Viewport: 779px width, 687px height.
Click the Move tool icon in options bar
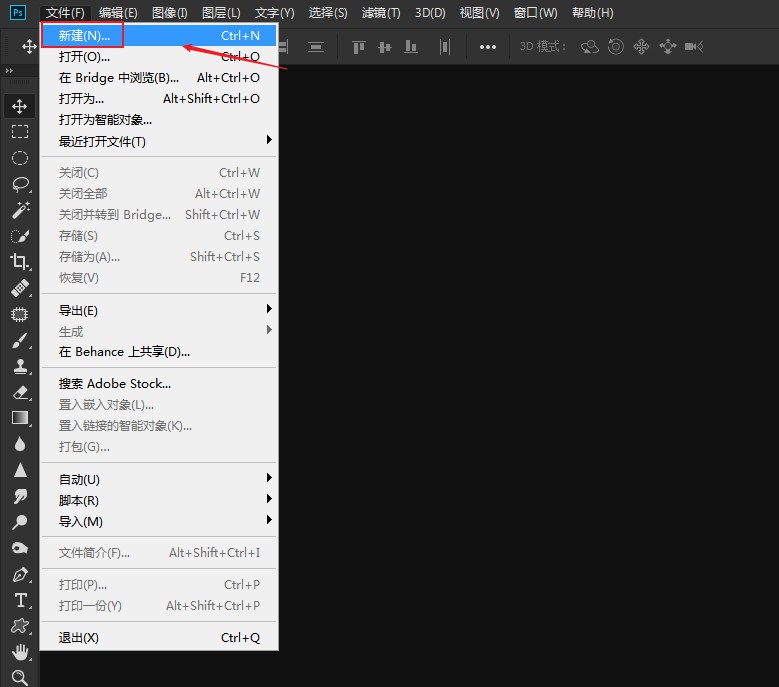(x=29, y=47)
